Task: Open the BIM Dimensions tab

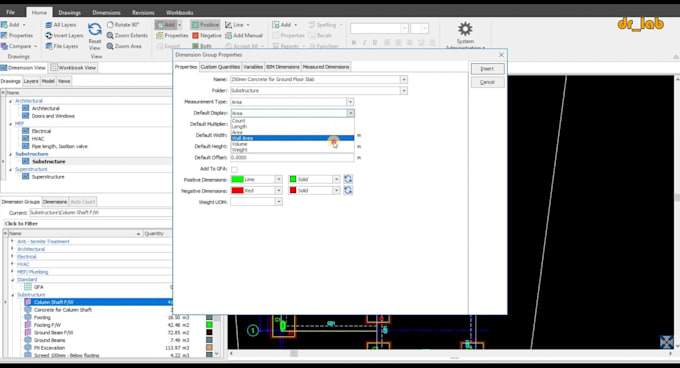Action: [x=283, y=67]
